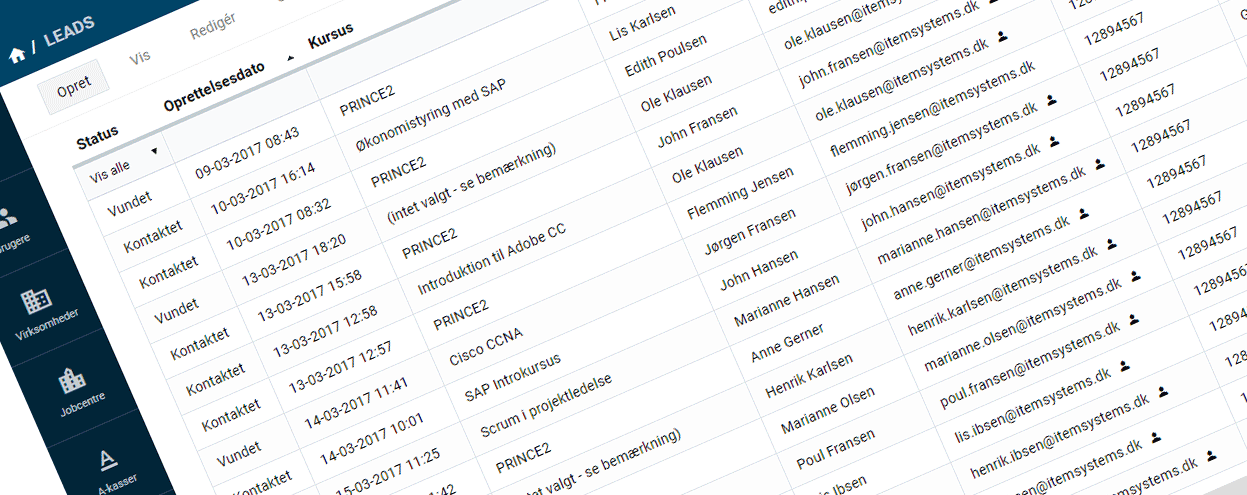Click Introduktion til Adobe CC course
The width and height of the screenshot is (1247, 495).
(491, 258)
